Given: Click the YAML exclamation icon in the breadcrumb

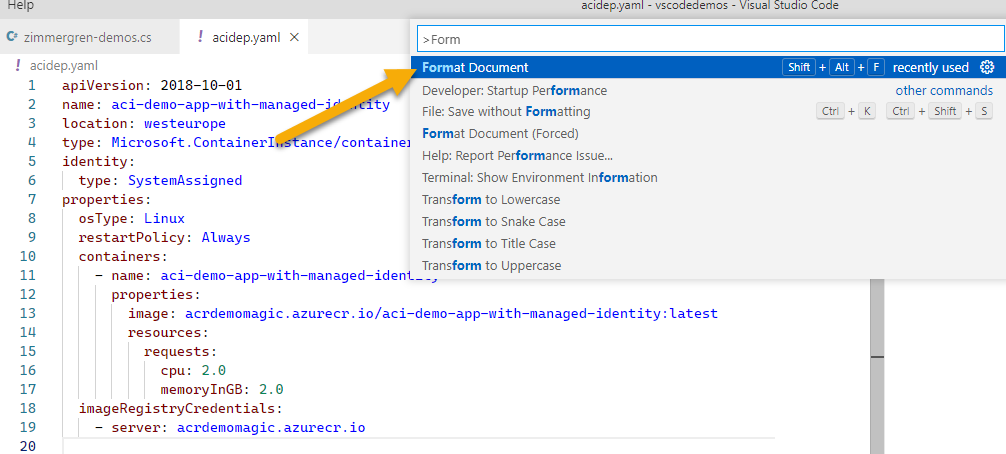Looking at the screenshot, I should click(x=19, y=65).
